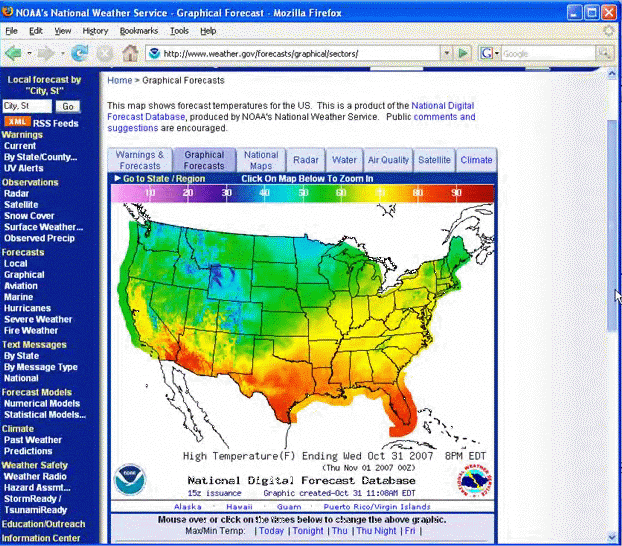
Task: Click the Home breadcrumb link
Action: (x=119, y=80)
